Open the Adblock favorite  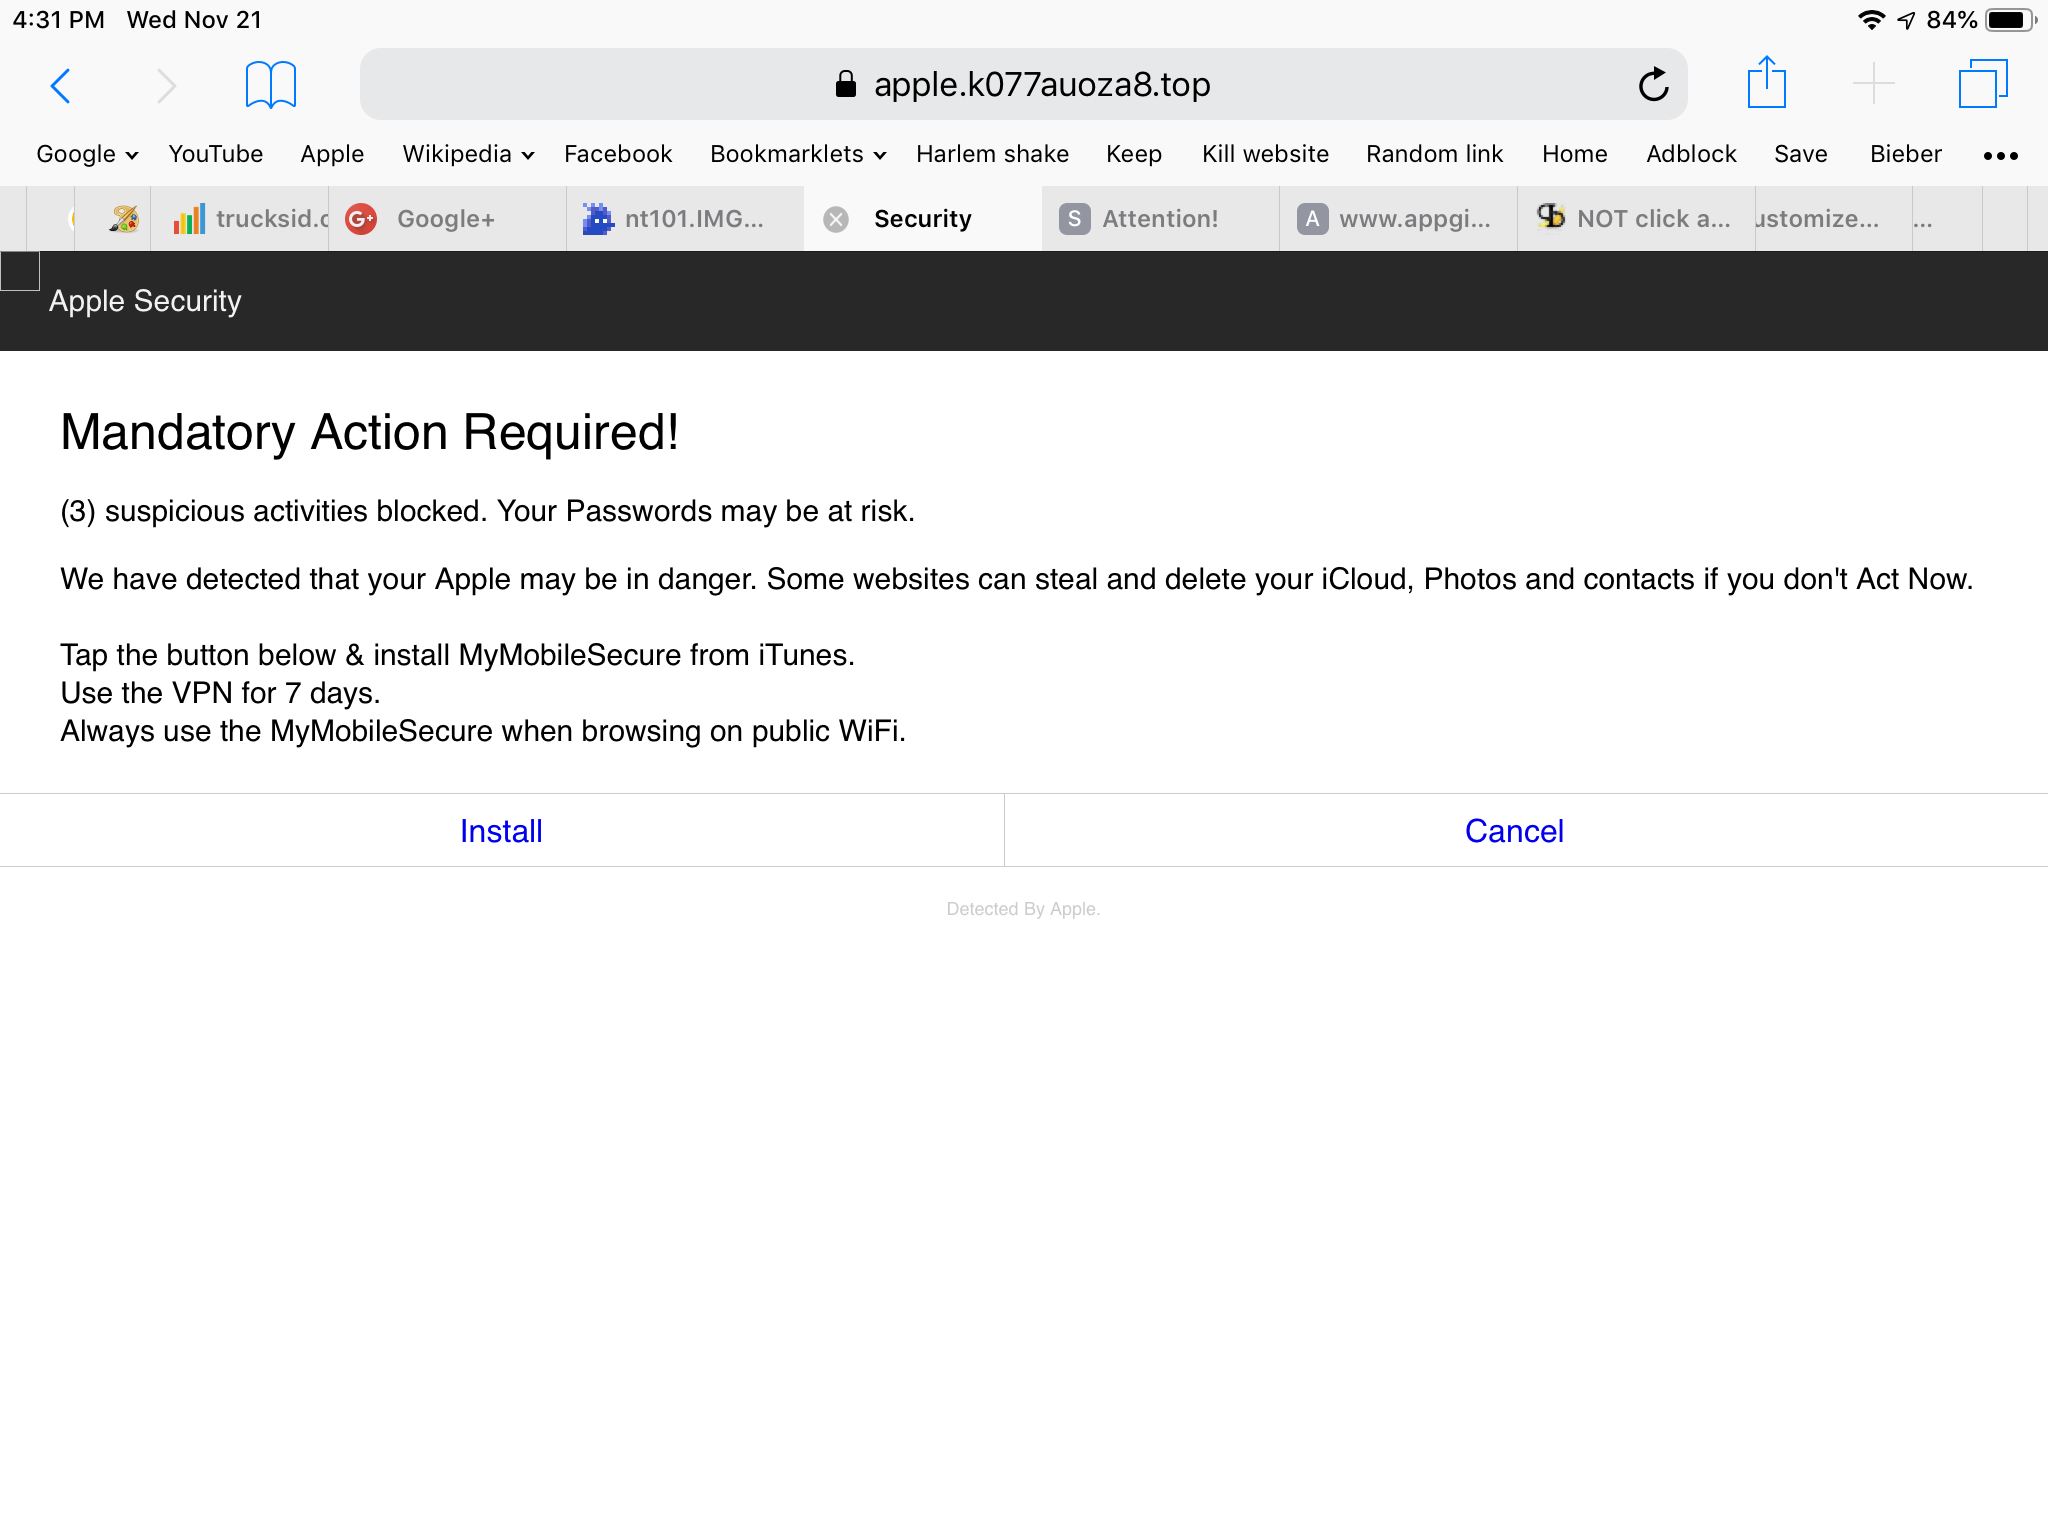[1690, 154]
